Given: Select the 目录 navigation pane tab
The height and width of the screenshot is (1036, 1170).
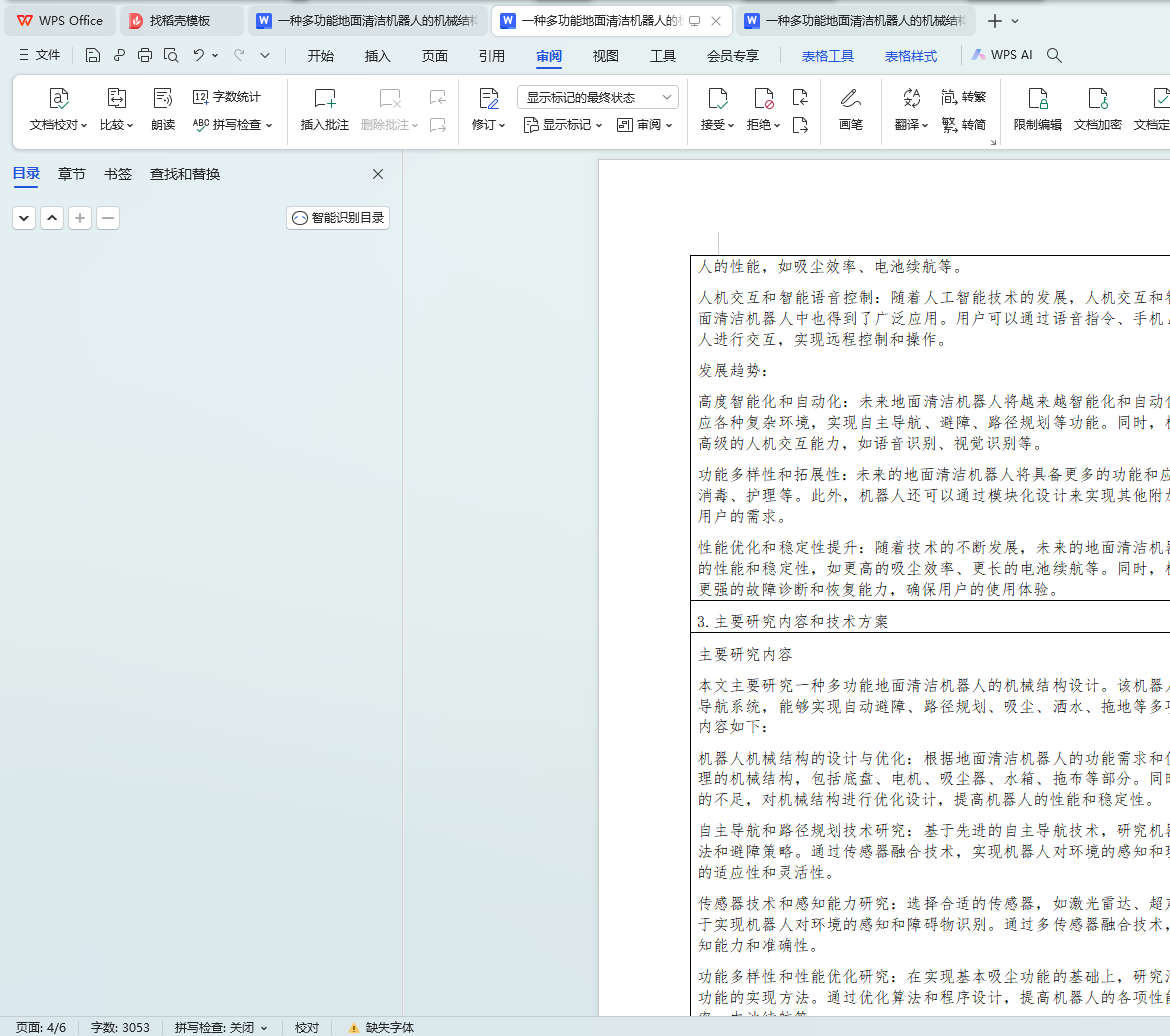Looking at the screenshot, I should 26,174.
